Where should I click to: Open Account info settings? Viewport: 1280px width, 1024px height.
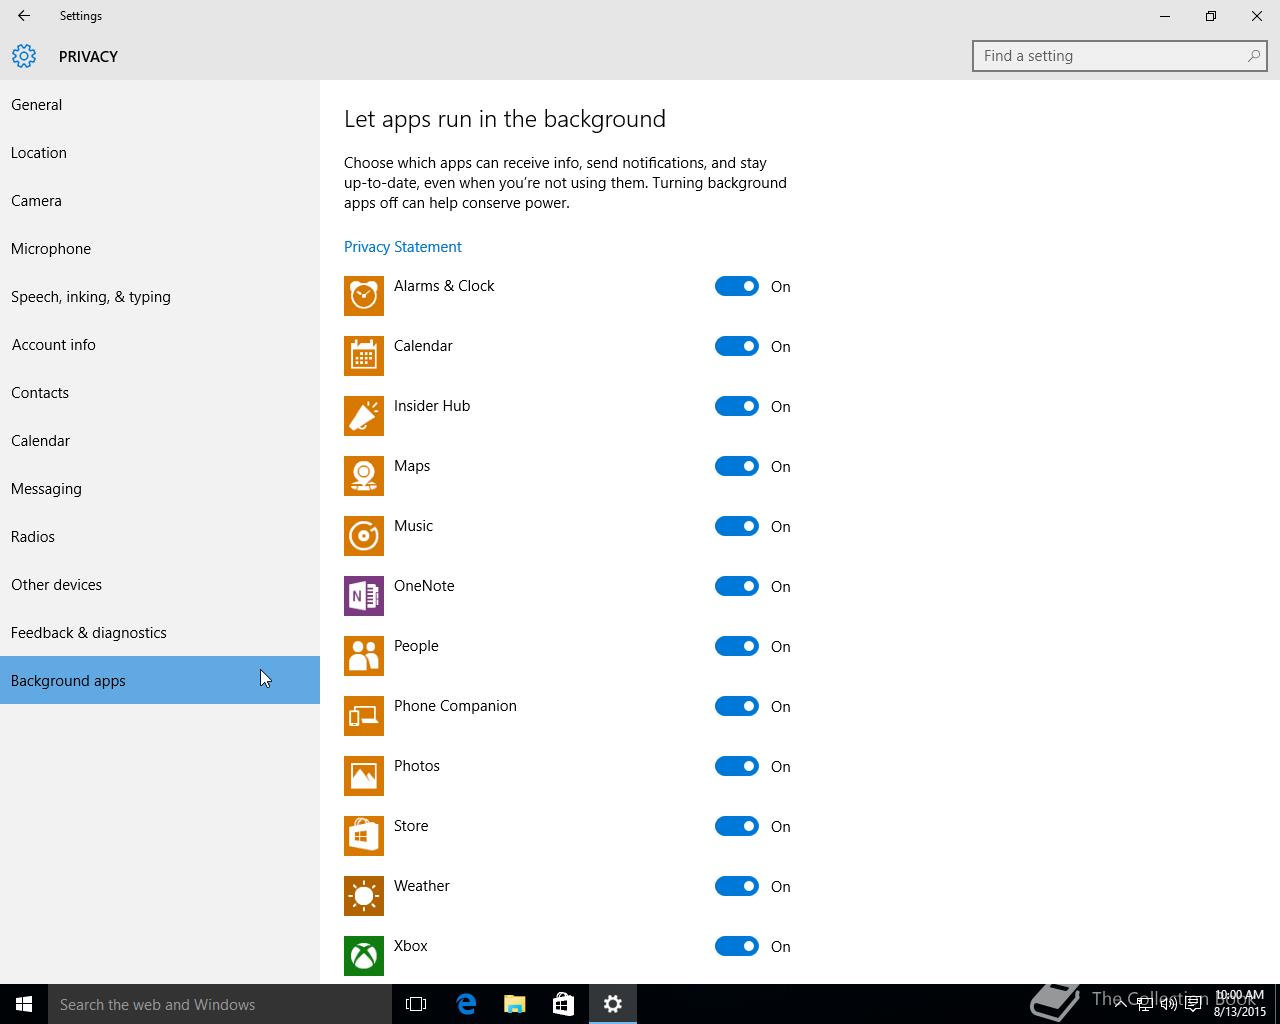click(160, 344)
